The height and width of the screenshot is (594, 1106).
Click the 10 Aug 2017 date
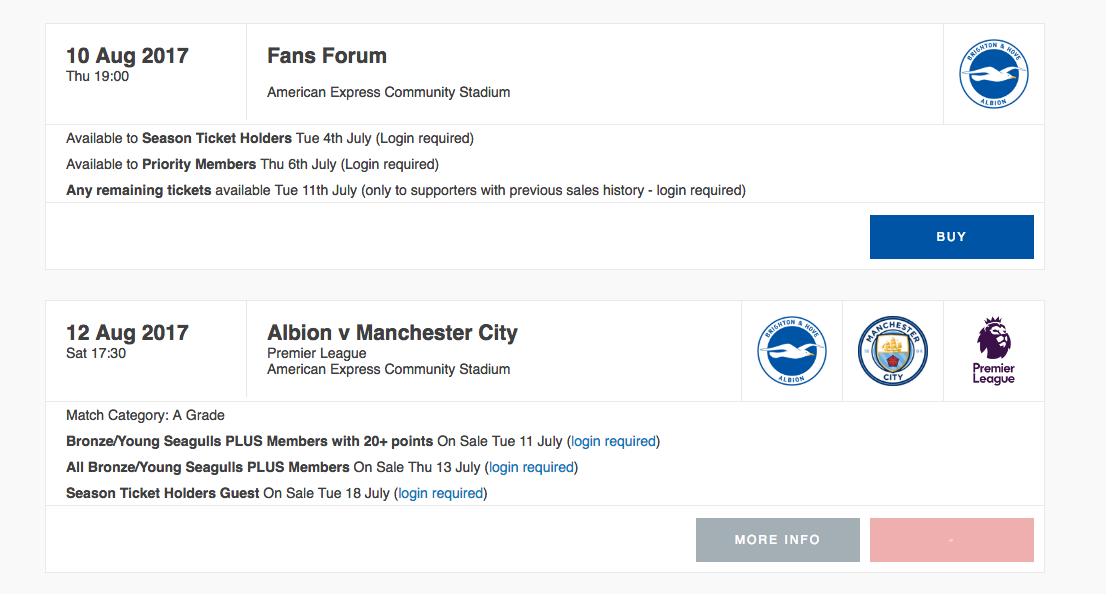click(127, 56)
